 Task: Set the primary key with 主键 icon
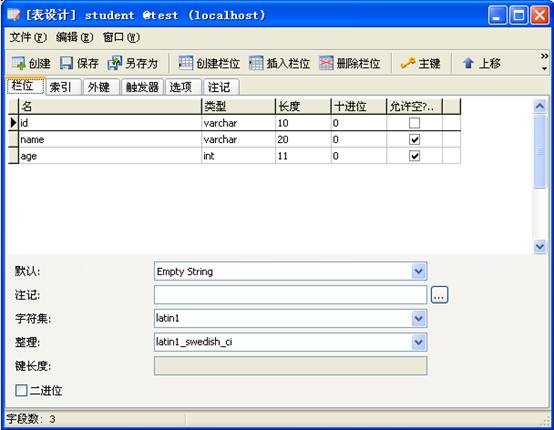407,64
